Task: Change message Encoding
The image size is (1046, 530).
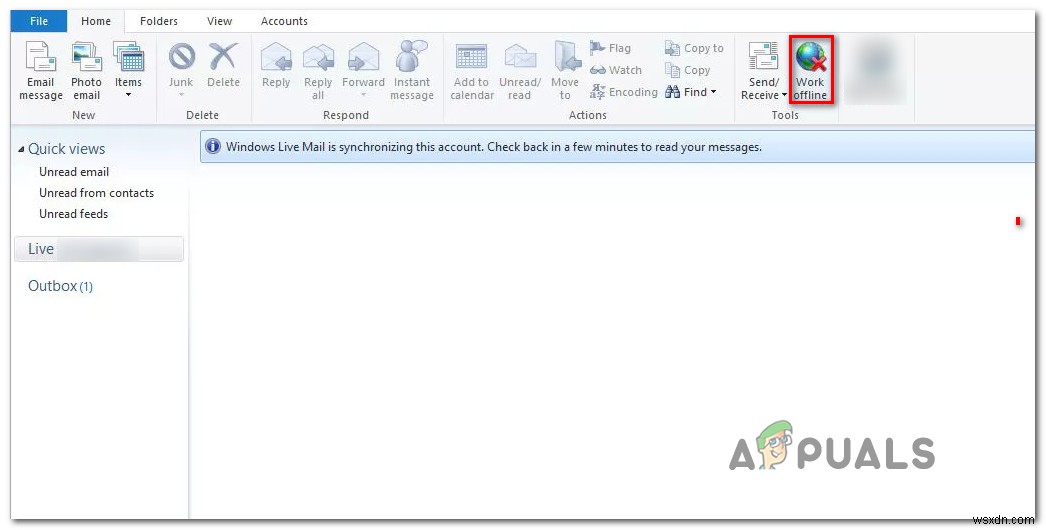Action: tap(624, 92)
